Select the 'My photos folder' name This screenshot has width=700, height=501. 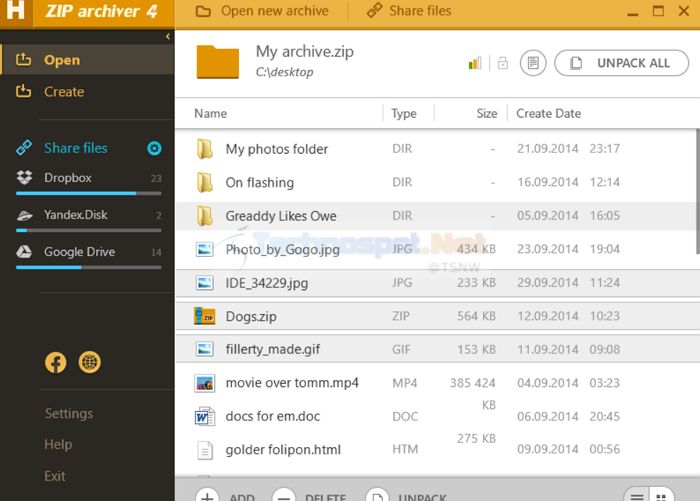click(277, 149)
